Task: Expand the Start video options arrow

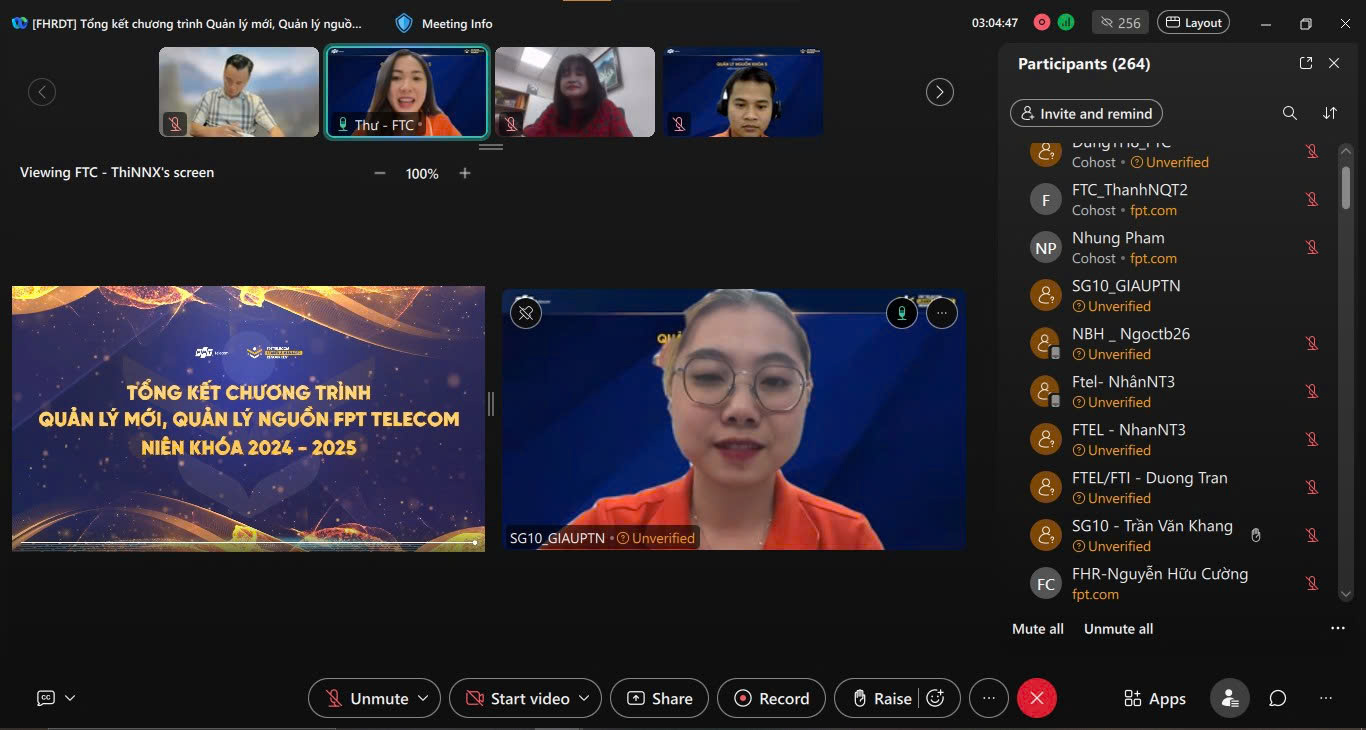Action: [584, 698]
